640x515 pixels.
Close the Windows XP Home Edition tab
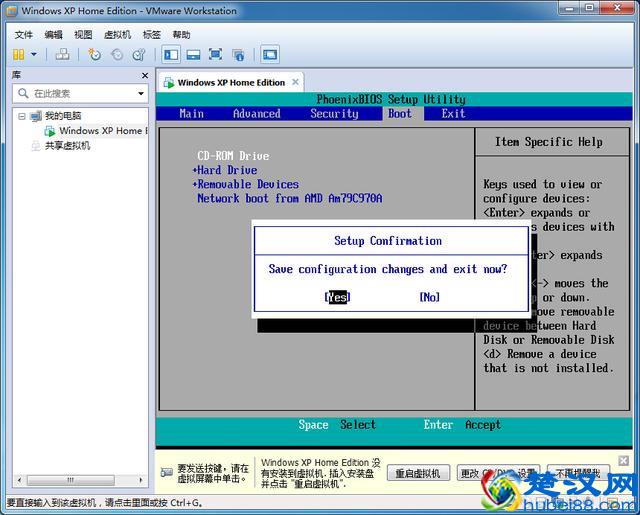(x=296, y=82)
